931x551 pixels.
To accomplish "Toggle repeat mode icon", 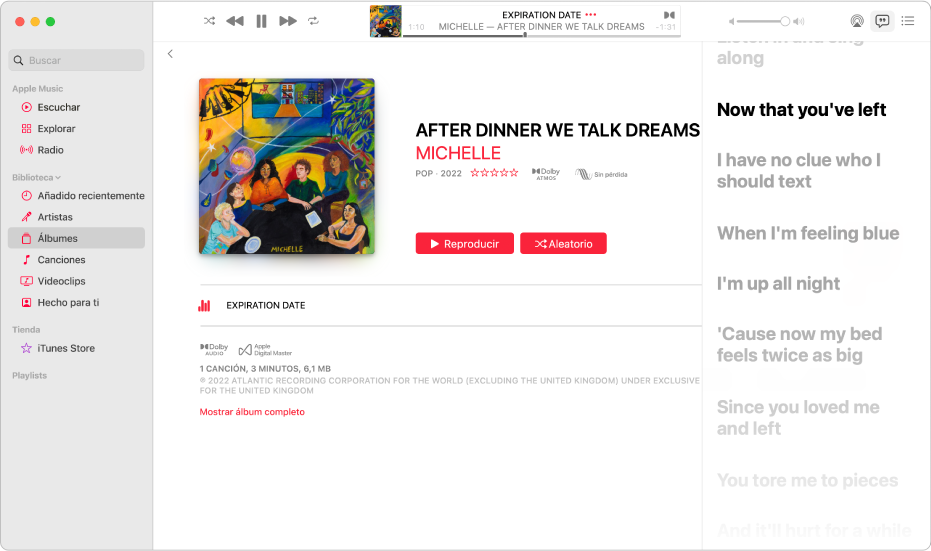I will point(314,21).
